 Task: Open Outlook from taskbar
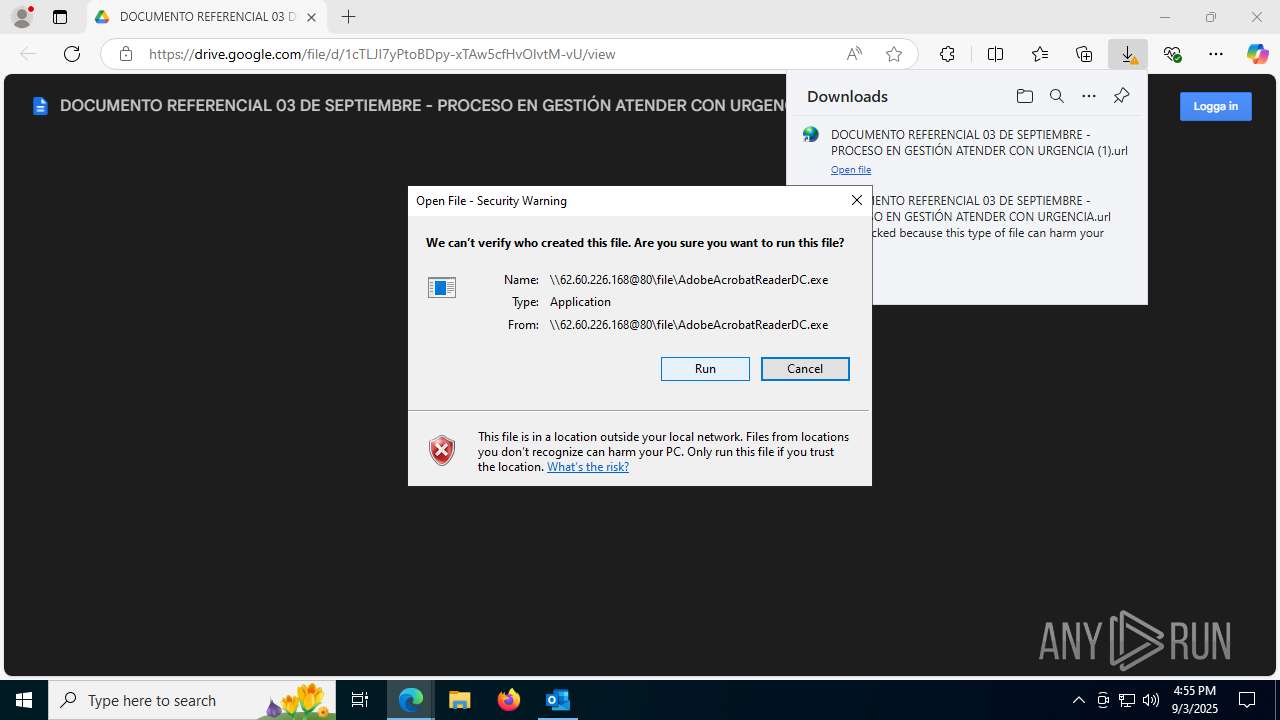(x=557, y=700)
